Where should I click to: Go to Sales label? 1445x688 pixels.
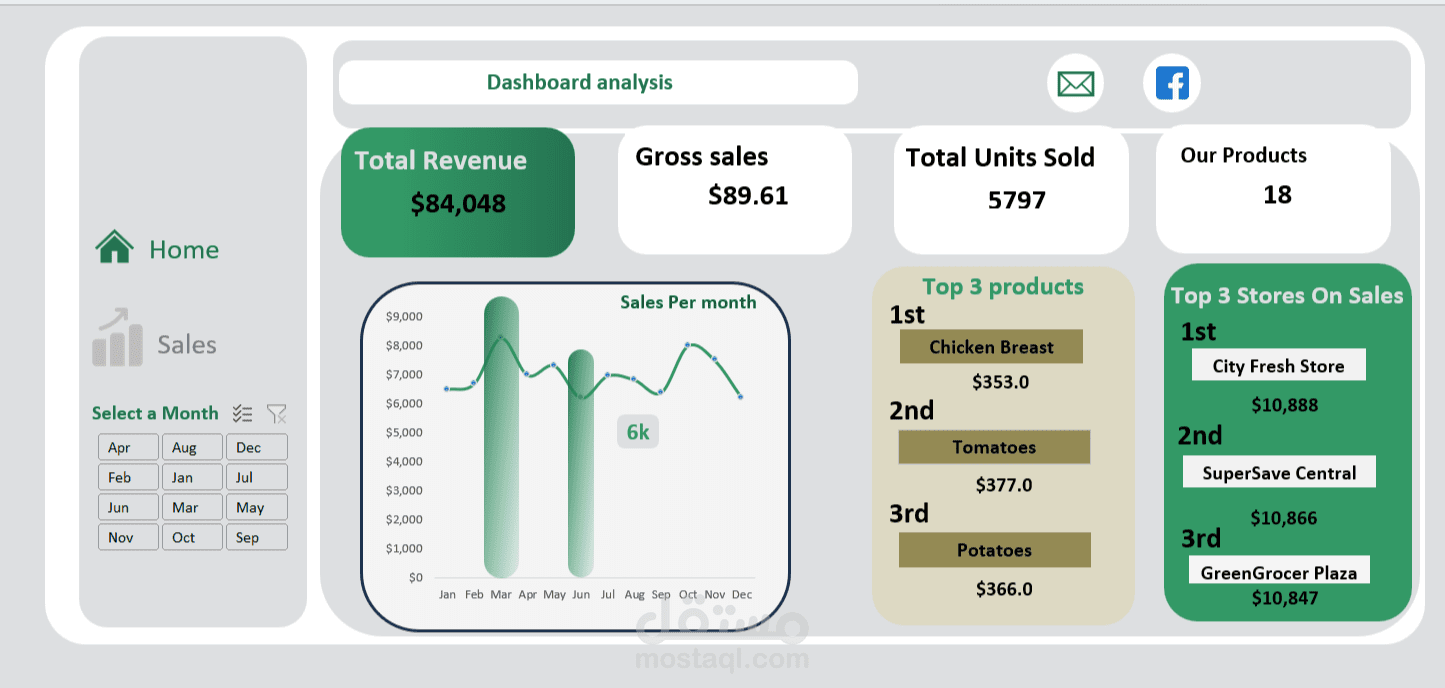187,345
